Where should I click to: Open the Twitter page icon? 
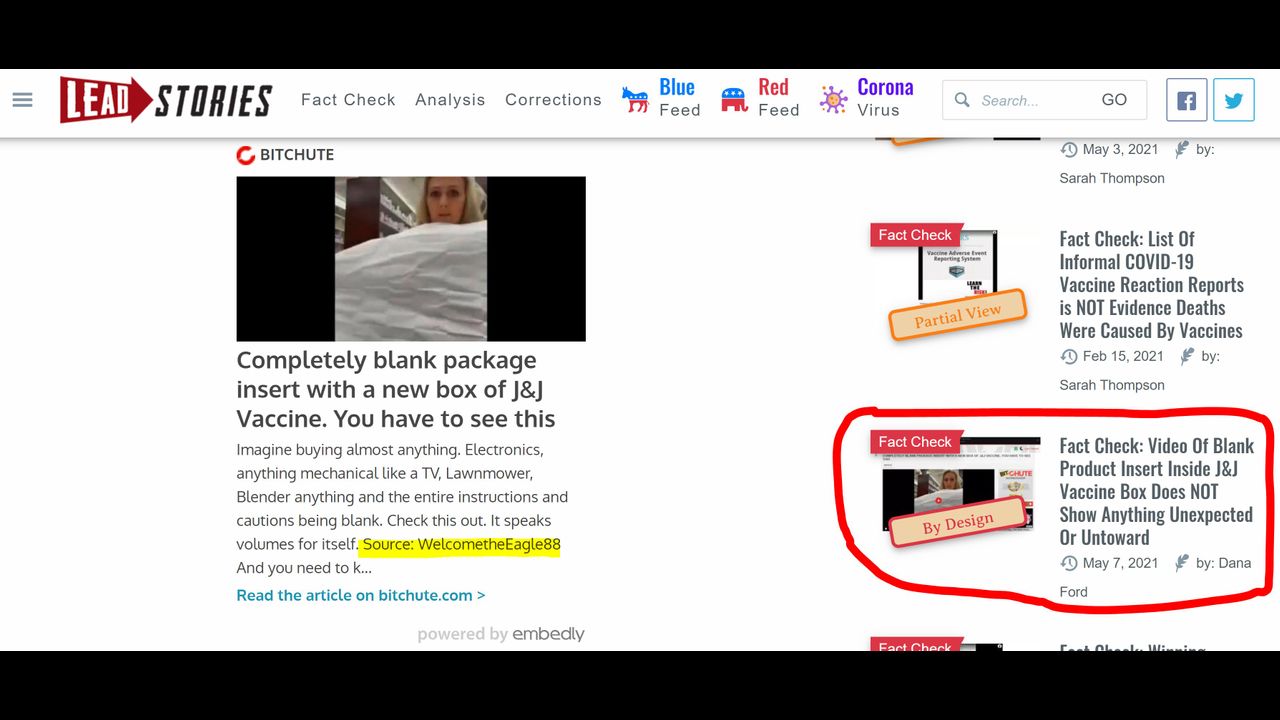point(1234,100)
